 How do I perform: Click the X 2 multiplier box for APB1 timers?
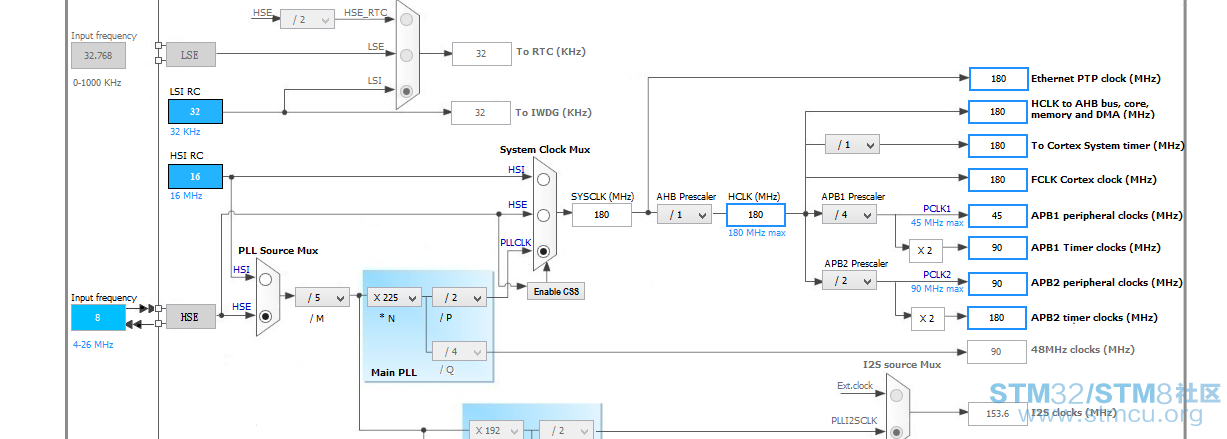click(x=924, y=249)
